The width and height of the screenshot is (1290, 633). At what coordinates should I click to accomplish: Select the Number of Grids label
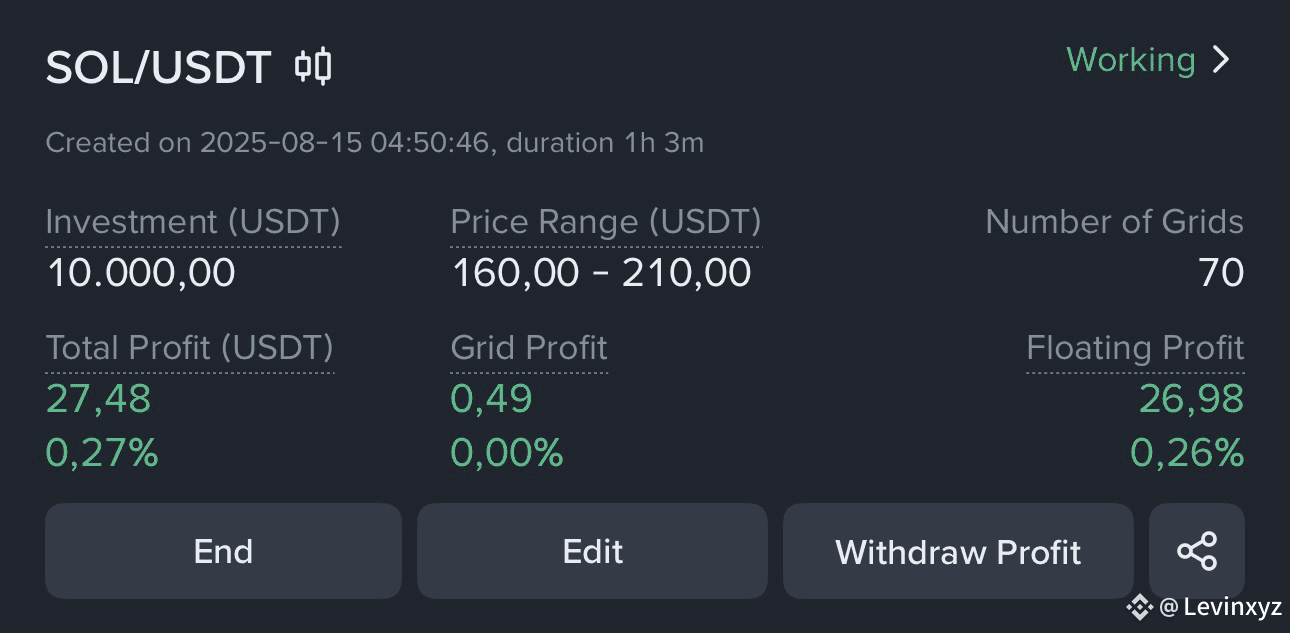tap(1114, 222)
